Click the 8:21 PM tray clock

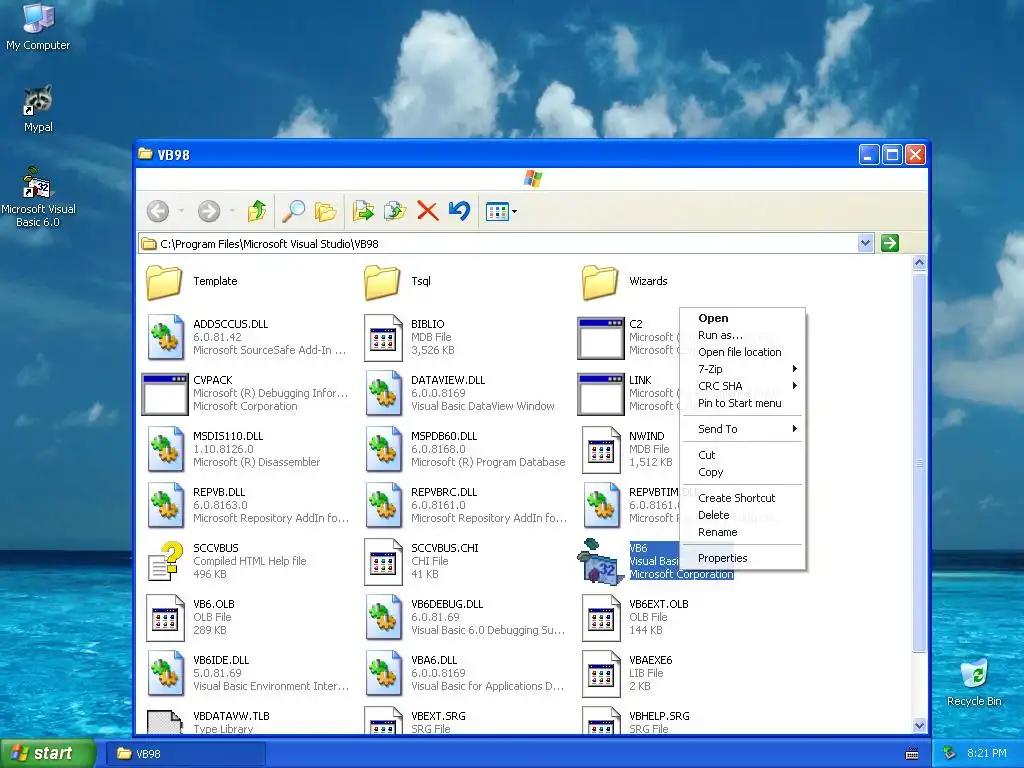986,753
